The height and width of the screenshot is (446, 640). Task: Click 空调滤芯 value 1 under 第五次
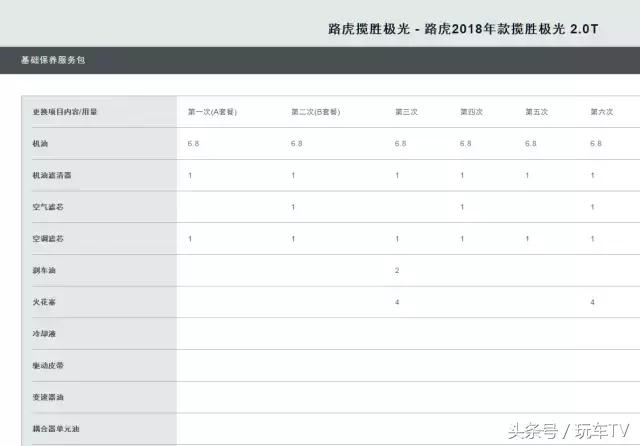point(527,239)
